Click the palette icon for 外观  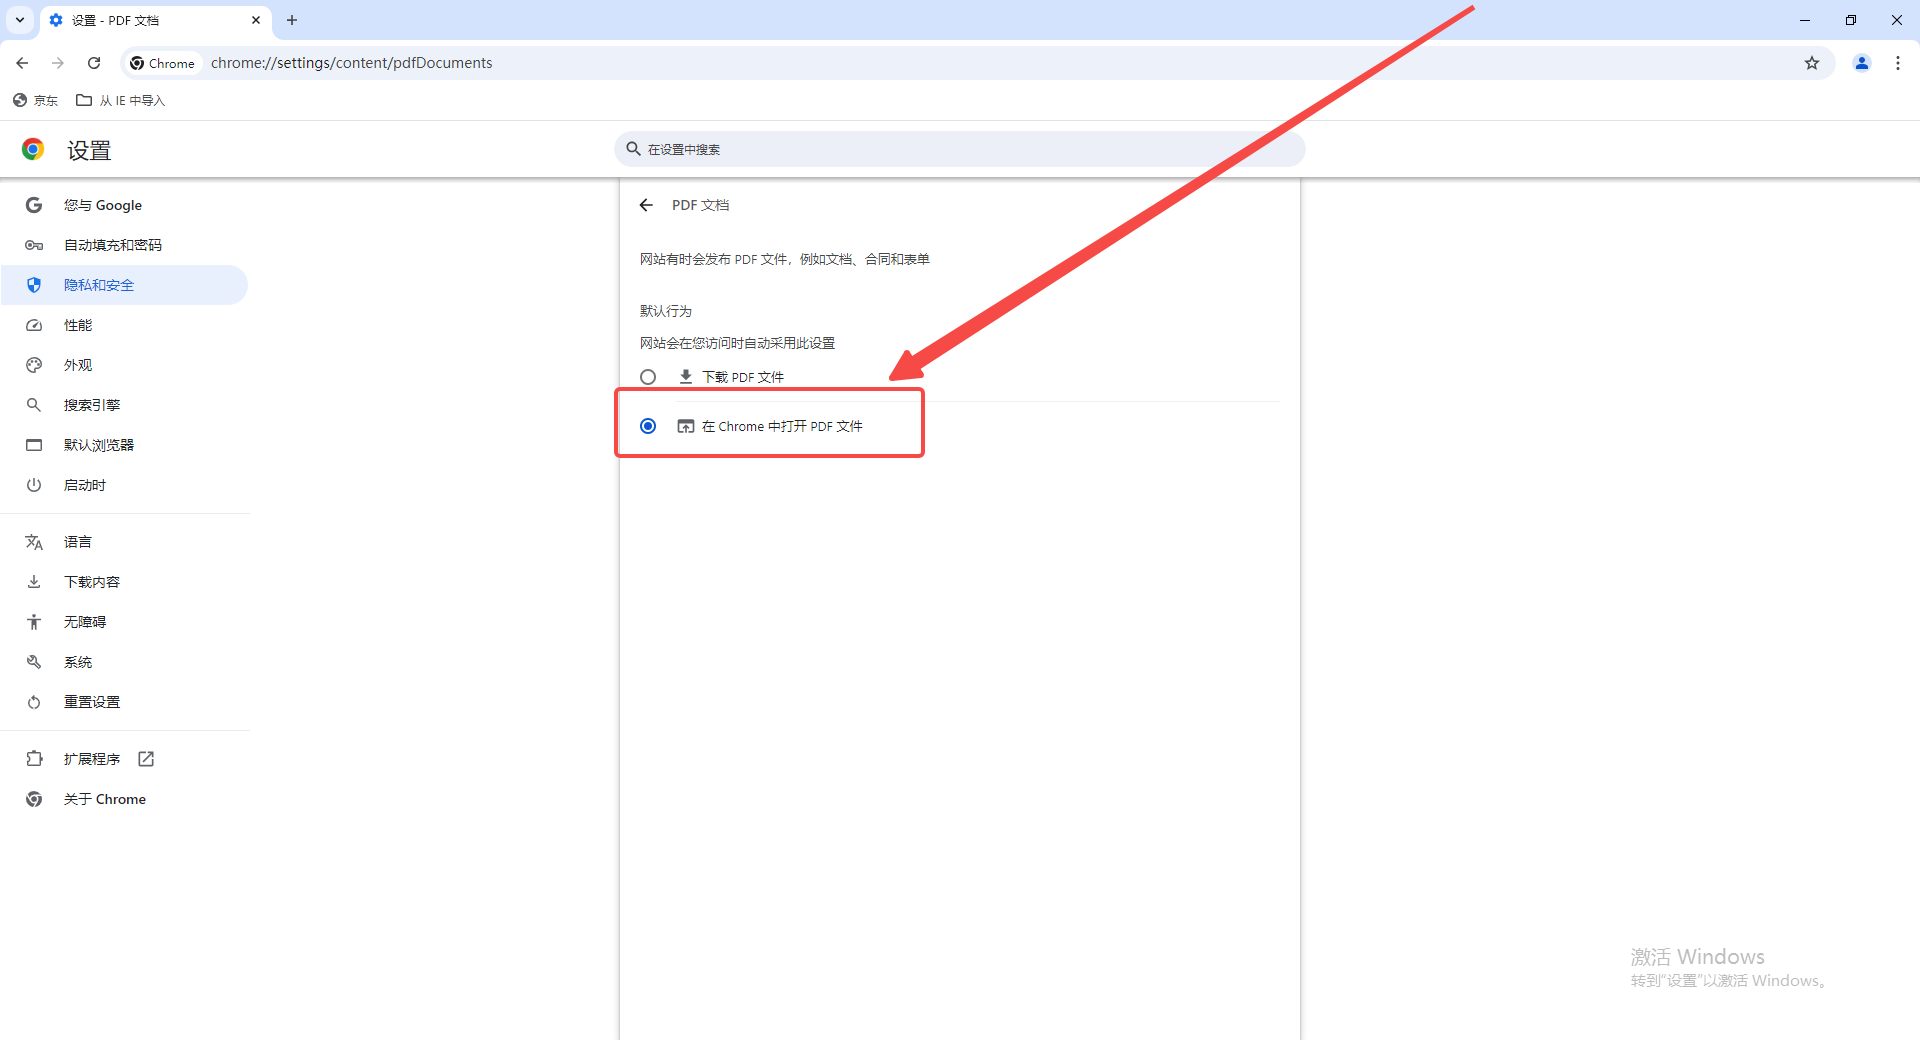(x=34, y=365)
